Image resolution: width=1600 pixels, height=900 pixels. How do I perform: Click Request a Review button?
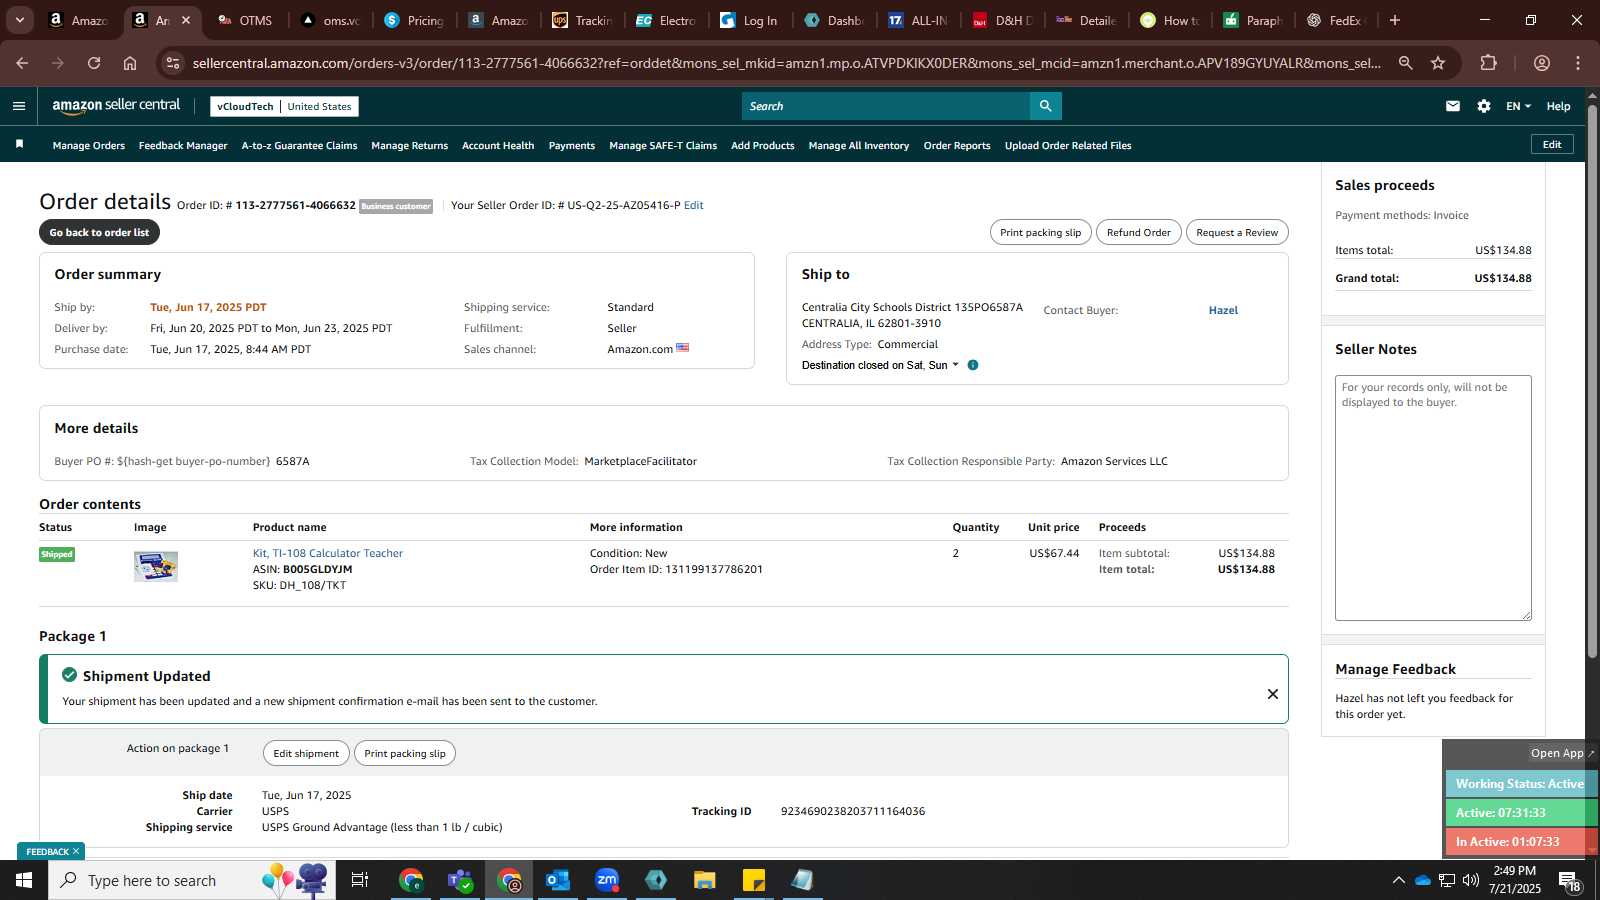pyautogui.click(x=1237, y=232)
